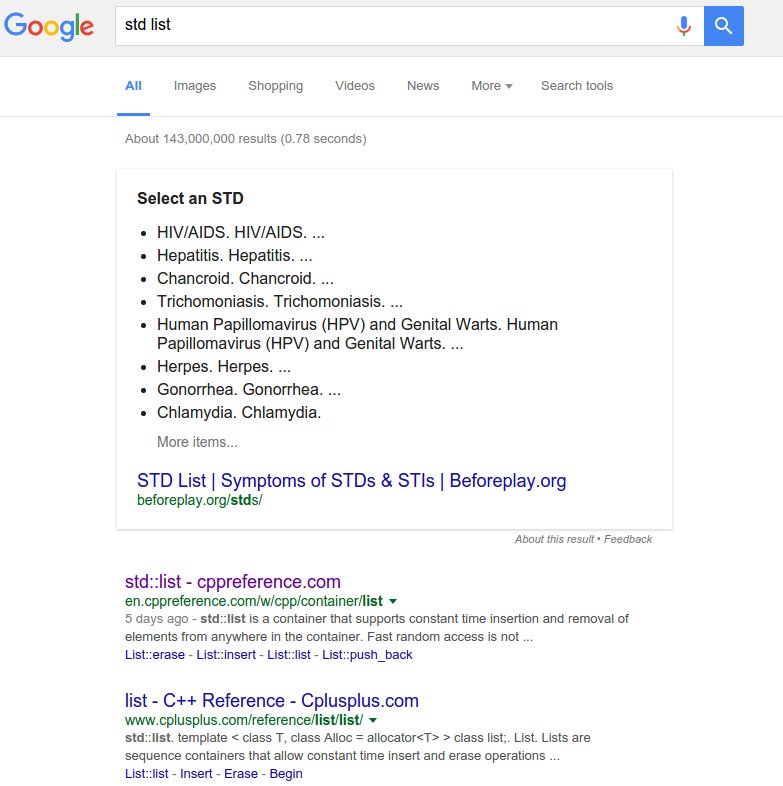Open the News tab
This screenshot has width=783, height=786.
[x=423, y=86]
